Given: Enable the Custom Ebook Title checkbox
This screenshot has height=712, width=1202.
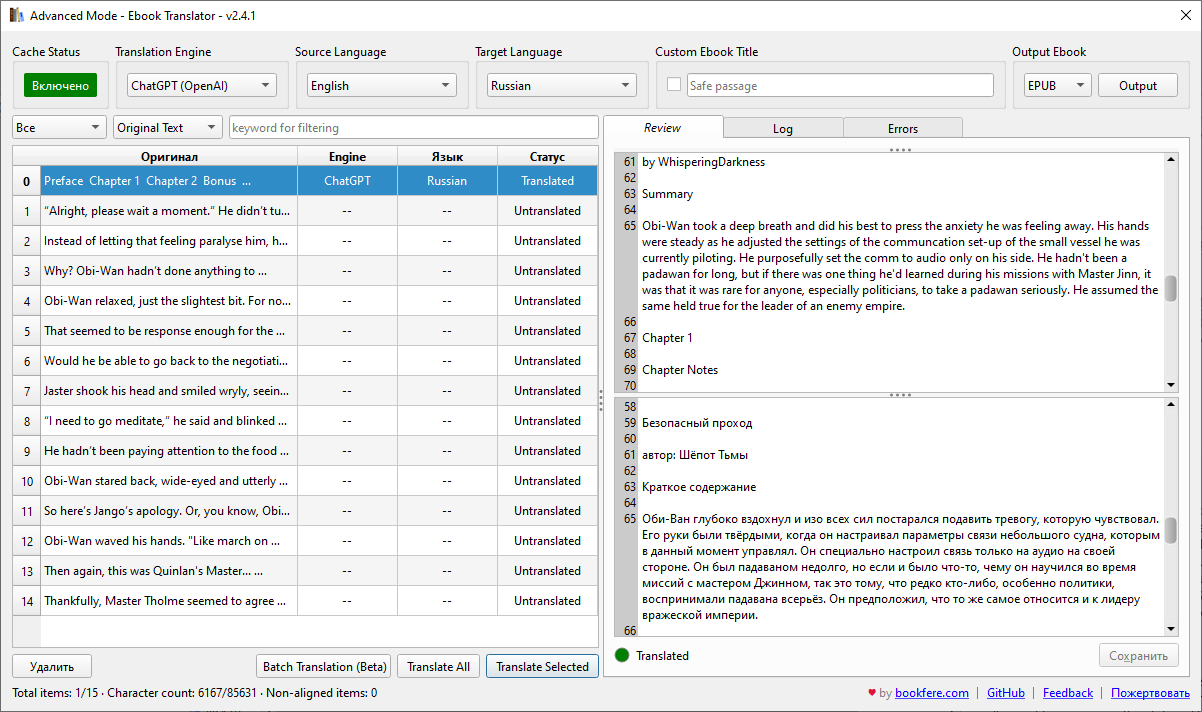Looking at the screenshot, I should click(x=674, y=85).
